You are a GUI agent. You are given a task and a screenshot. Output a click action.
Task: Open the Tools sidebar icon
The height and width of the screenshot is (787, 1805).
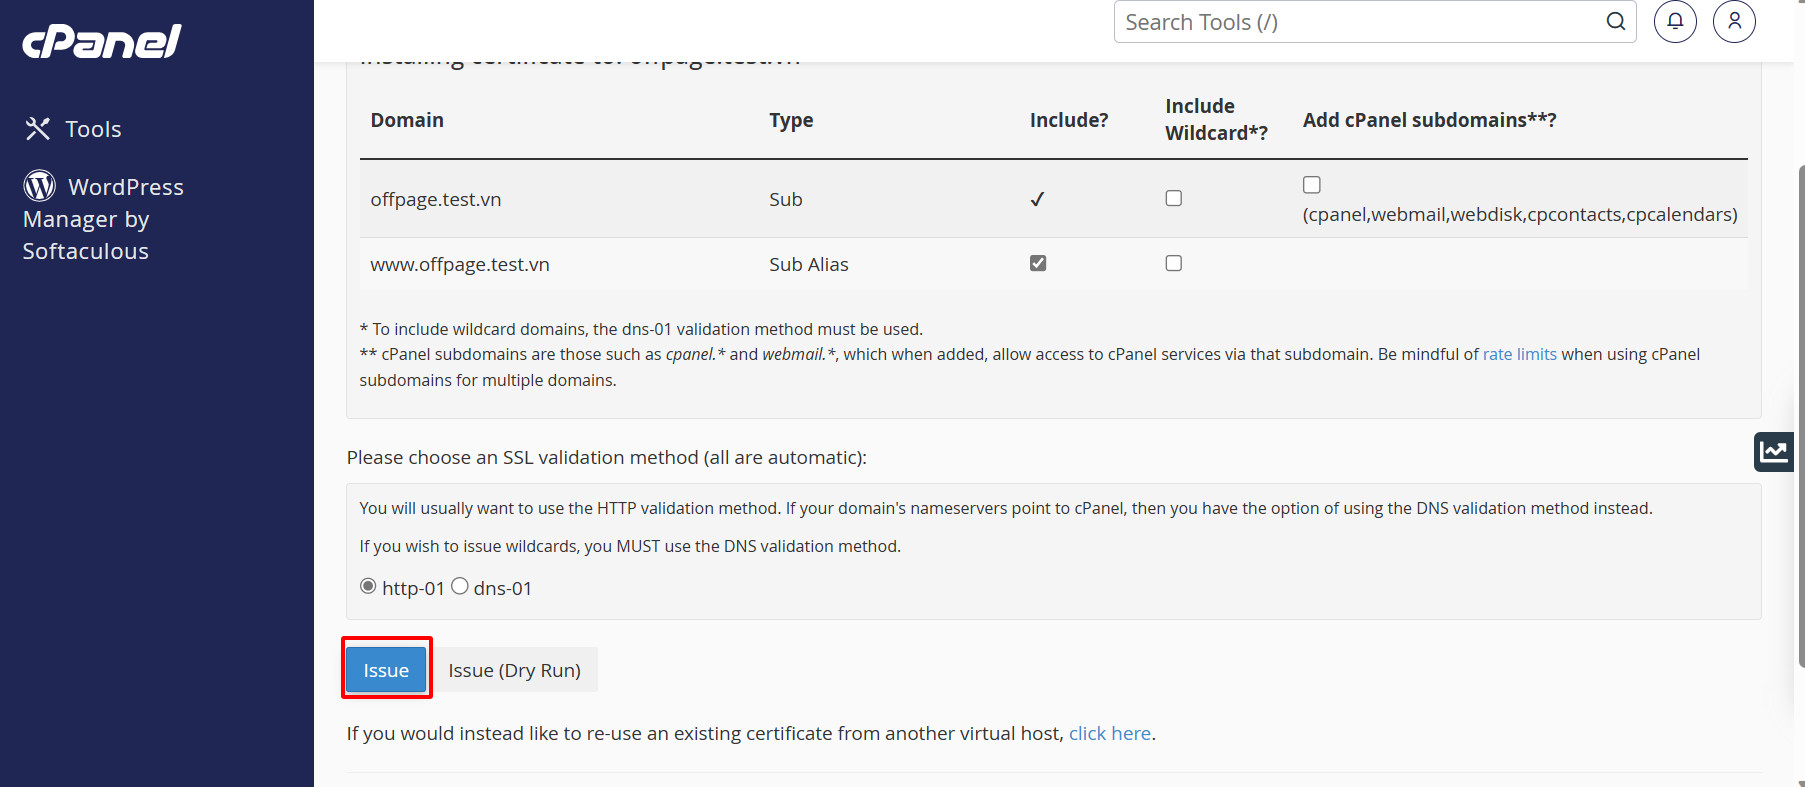(38, 128)
